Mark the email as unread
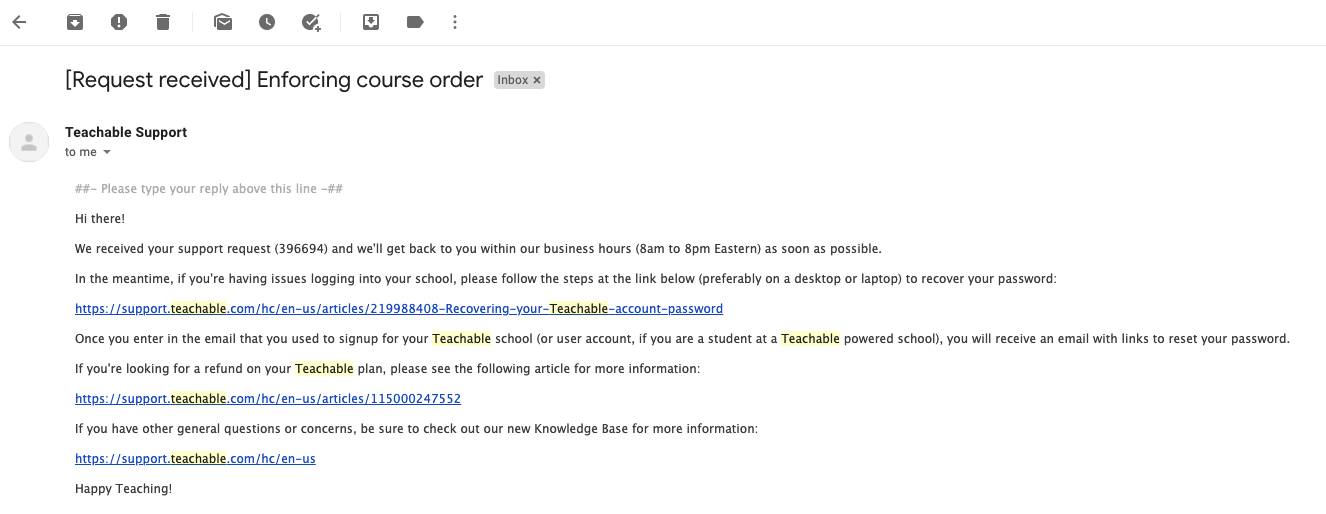 point(223,22)
